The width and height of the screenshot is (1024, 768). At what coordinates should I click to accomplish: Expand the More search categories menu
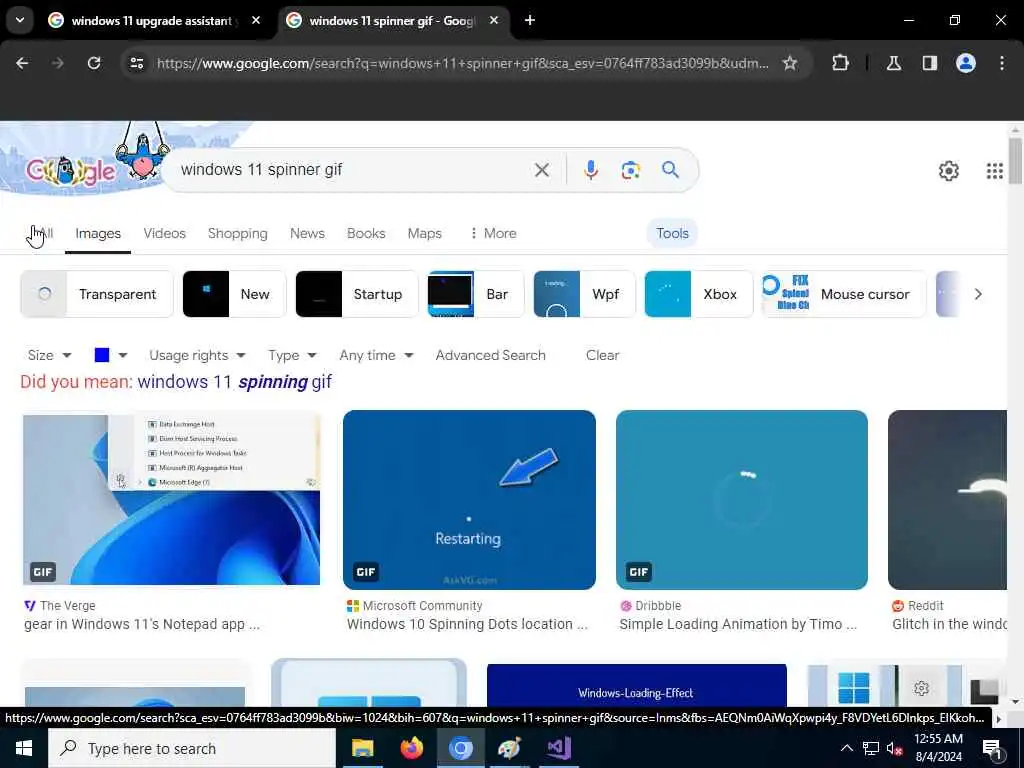(493, 233)
